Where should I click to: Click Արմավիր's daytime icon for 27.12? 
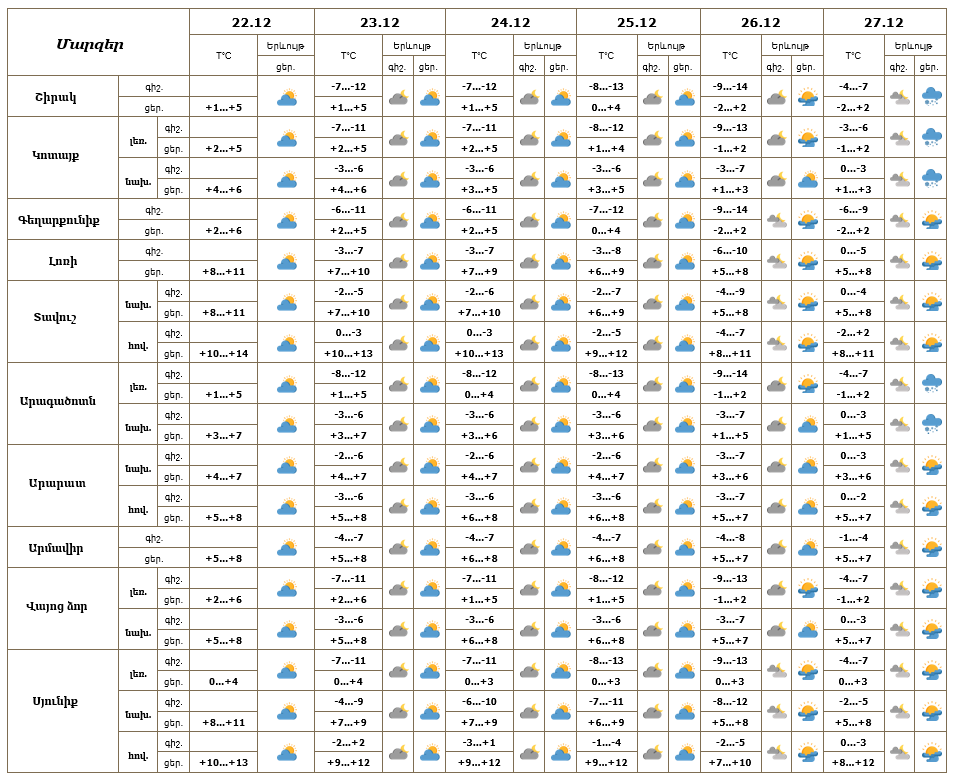[931, 548]
